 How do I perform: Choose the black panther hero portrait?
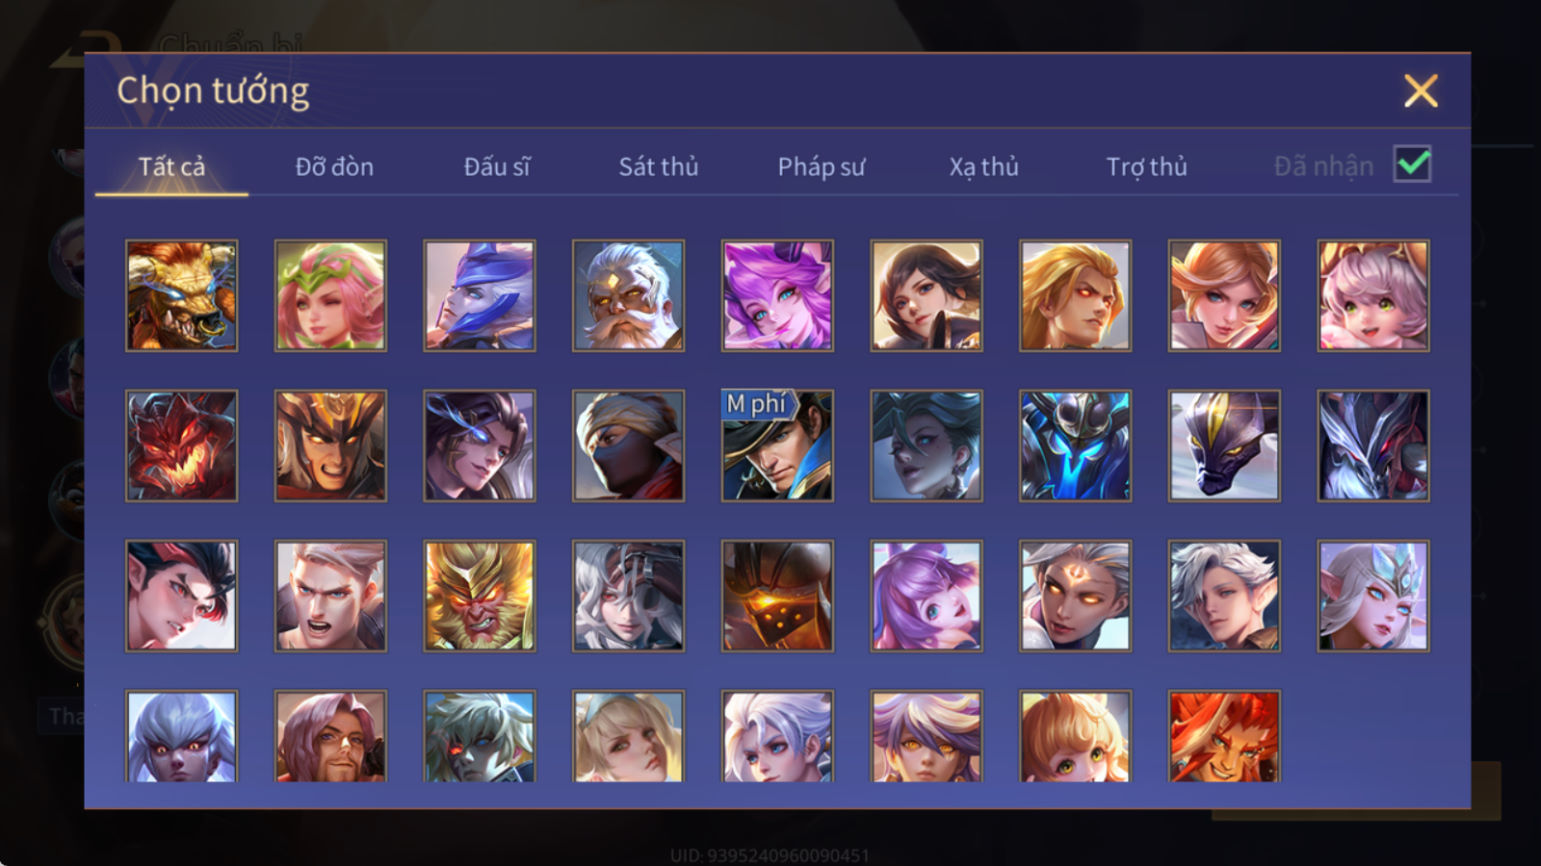(x=1224, y=446)
